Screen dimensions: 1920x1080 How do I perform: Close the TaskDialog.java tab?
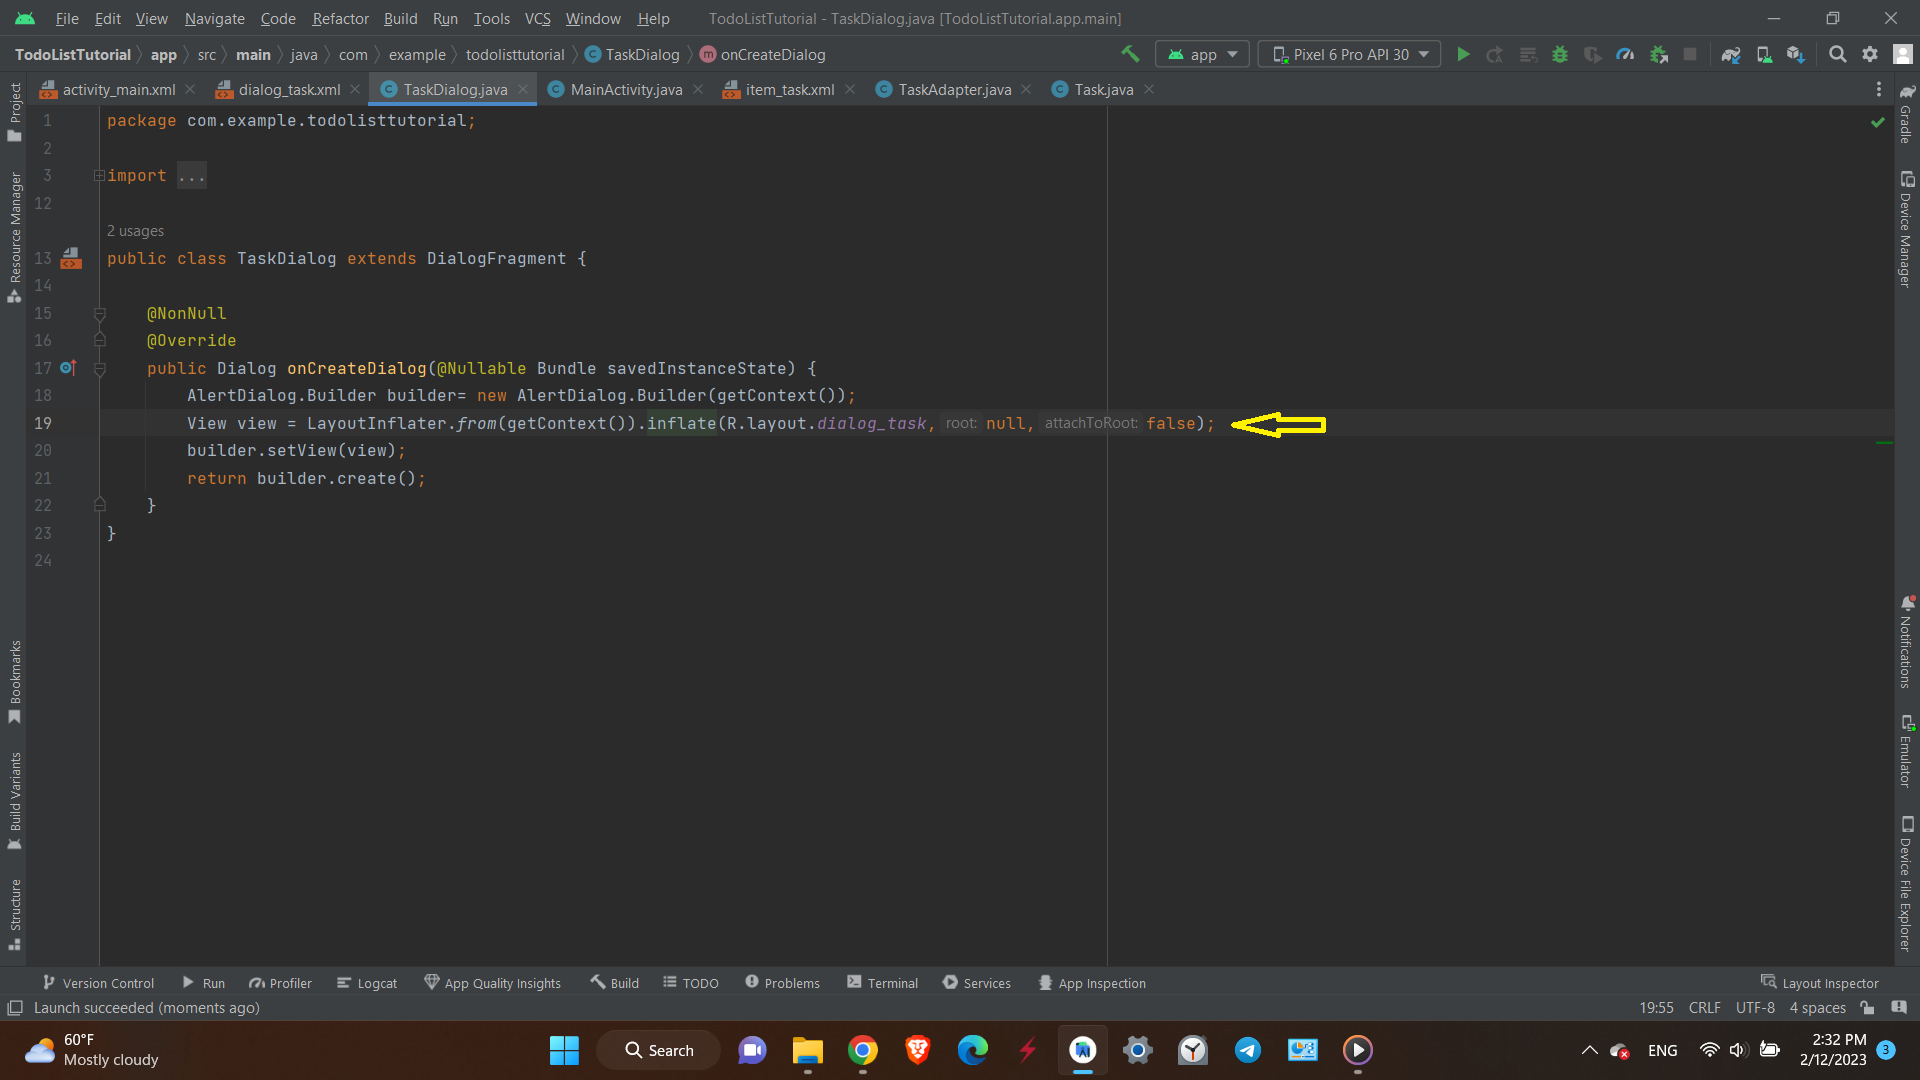coord(523,89)
